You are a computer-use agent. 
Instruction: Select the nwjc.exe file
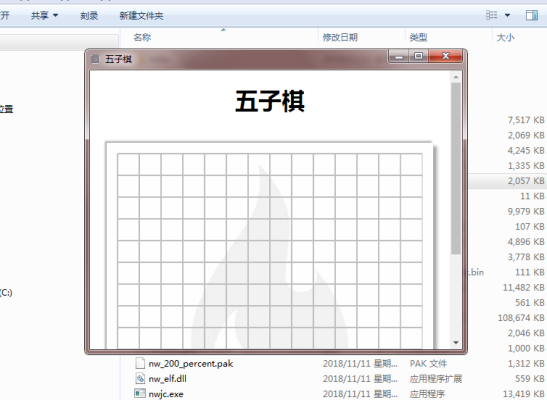[166, 394]
